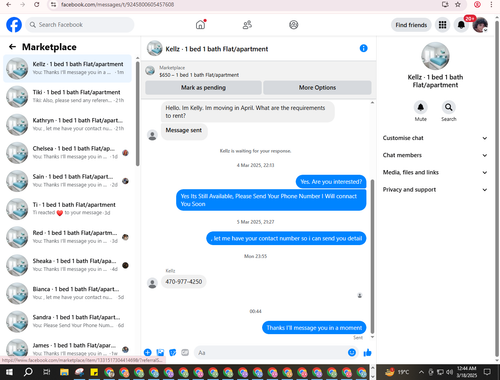
Task: Open the apps grid menu
Action: [x=442, y=25]
